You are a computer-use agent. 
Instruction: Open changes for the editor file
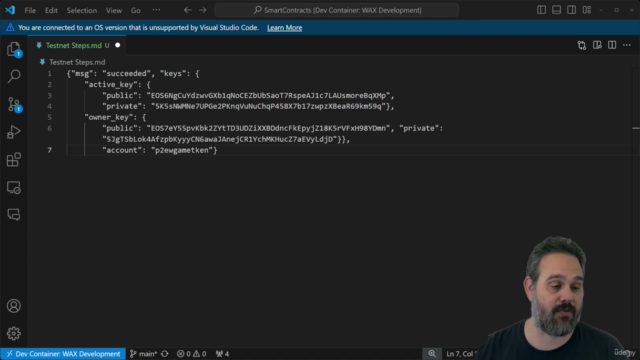tap(582, 45)
